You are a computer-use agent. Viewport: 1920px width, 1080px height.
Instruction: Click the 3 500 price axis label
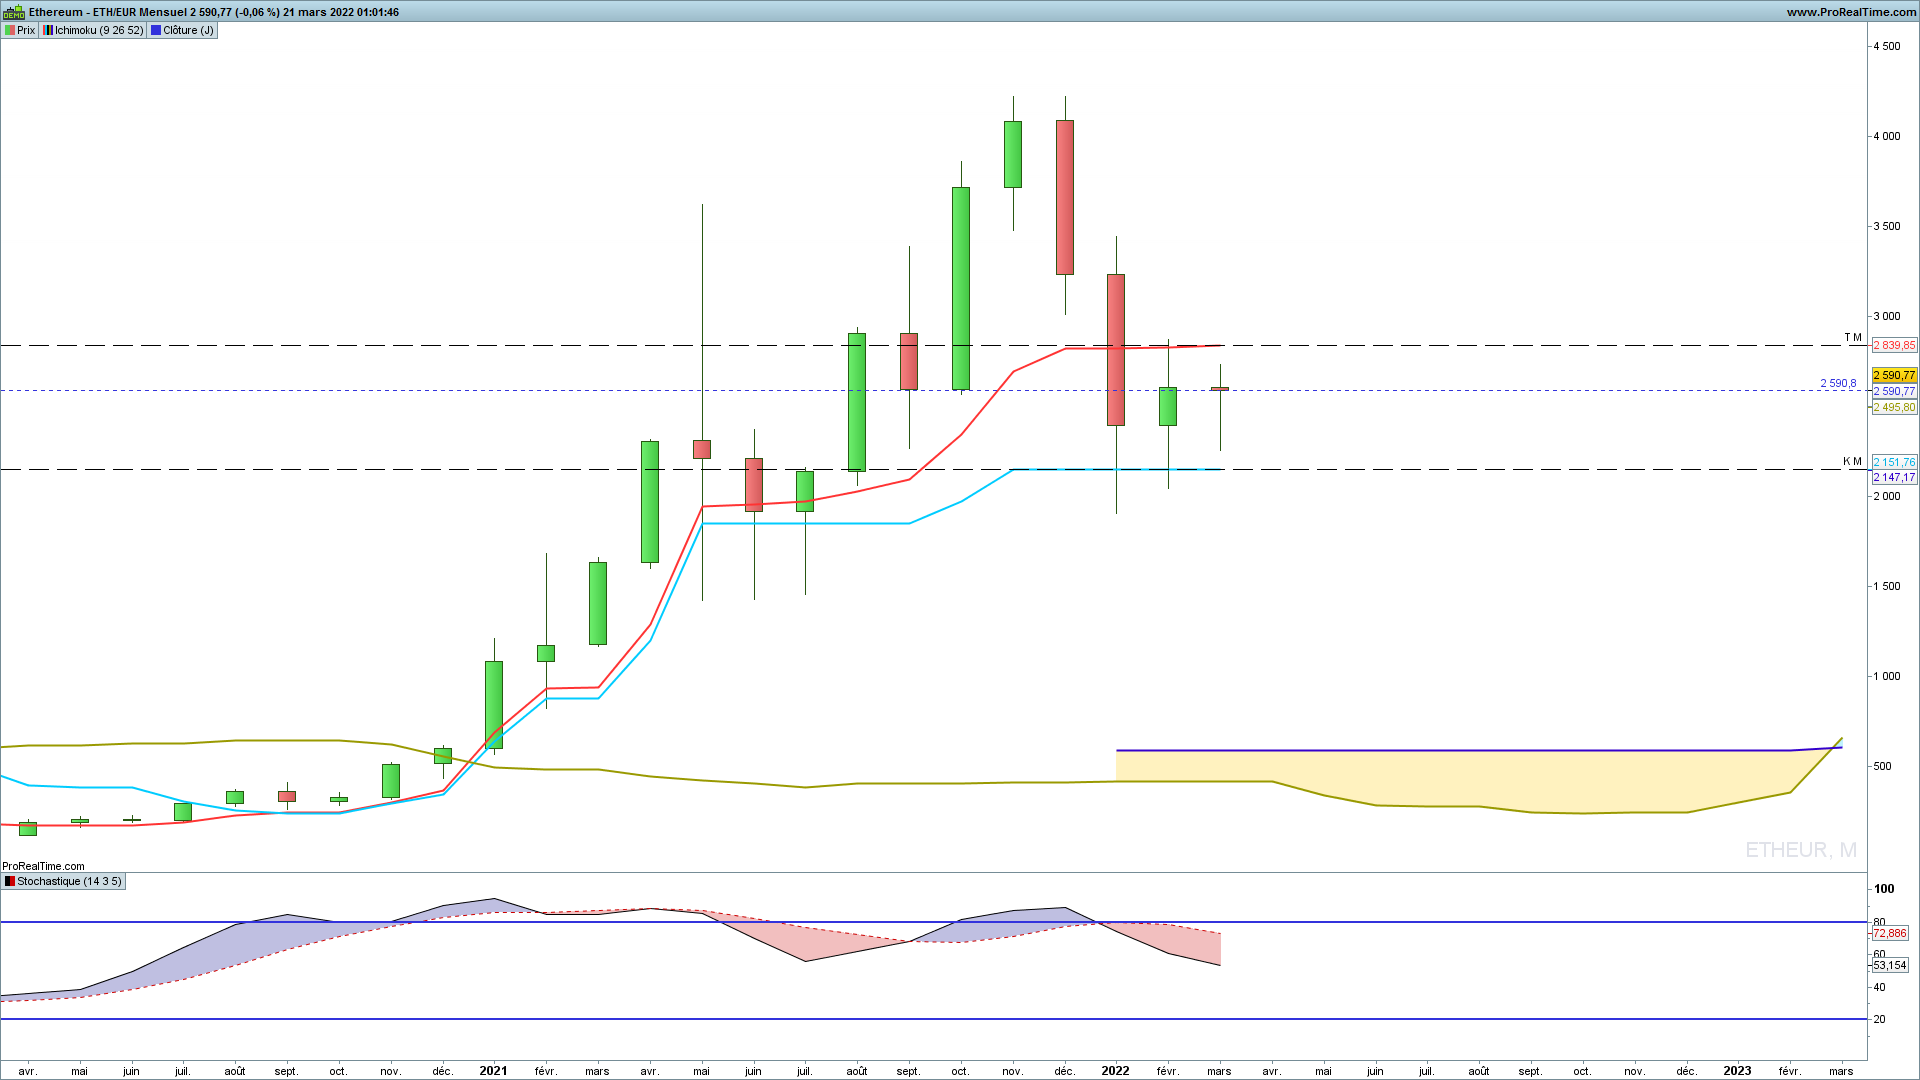pyautogui.click(x=1887, y=226)
